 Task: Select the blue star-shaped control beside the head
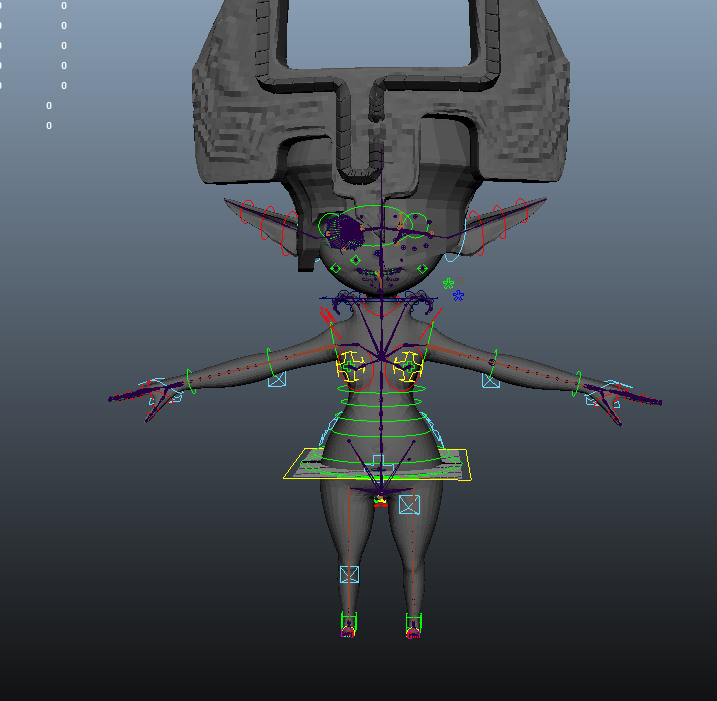coord(458,296)
